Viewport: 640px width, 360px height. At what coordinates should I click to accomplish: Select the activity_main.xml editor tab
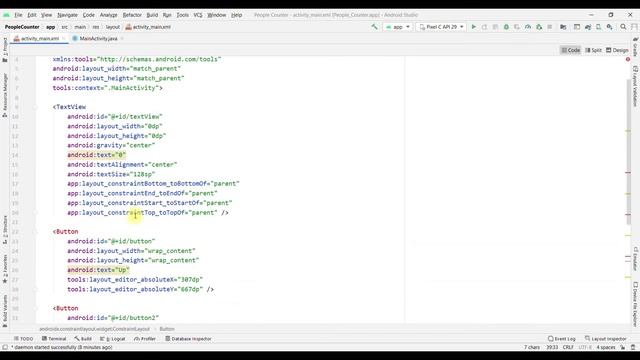(40, 39)
